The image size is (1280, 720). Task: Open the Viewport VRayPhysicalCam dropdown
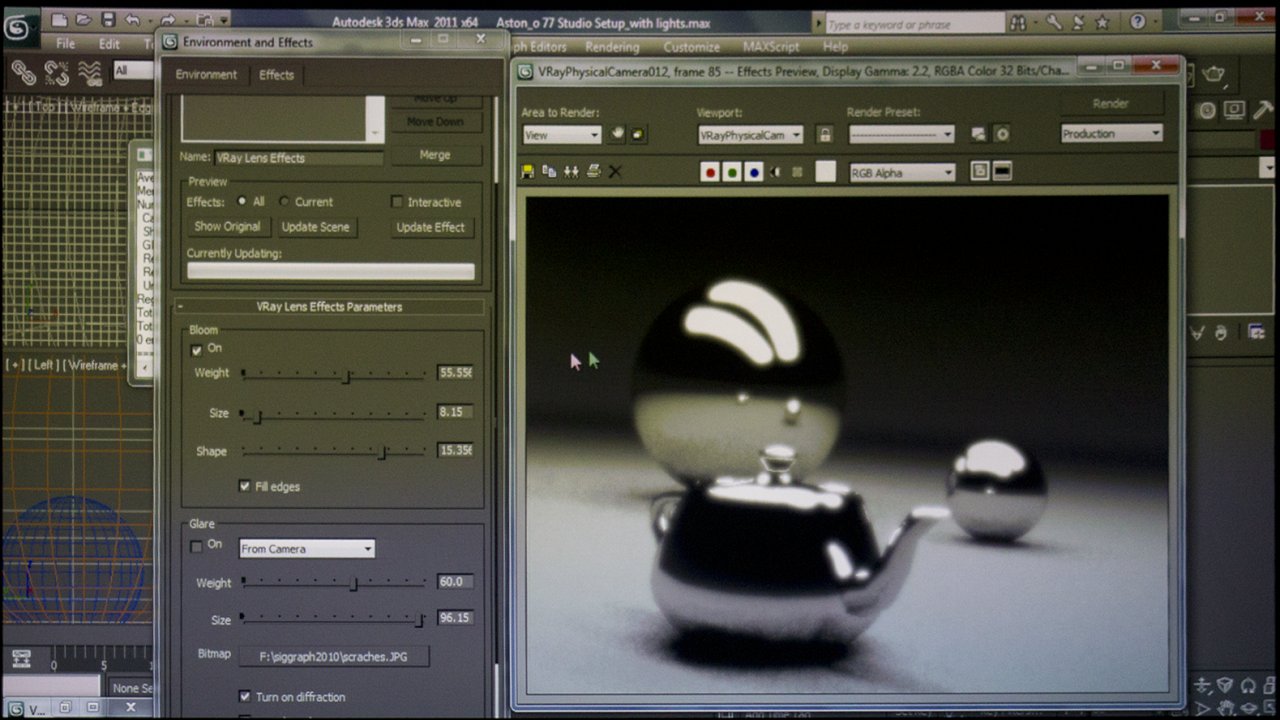750,135
